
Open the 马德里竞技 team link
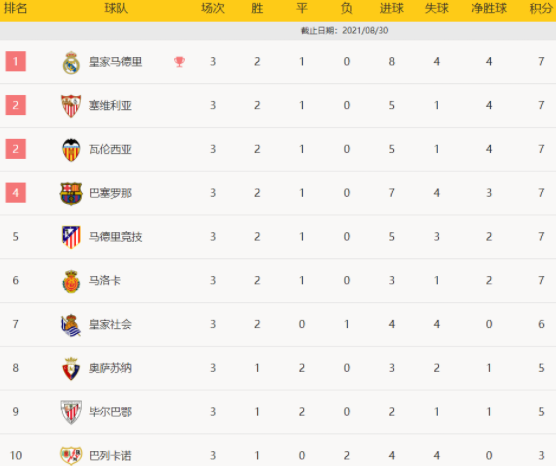tap(115, 237)
